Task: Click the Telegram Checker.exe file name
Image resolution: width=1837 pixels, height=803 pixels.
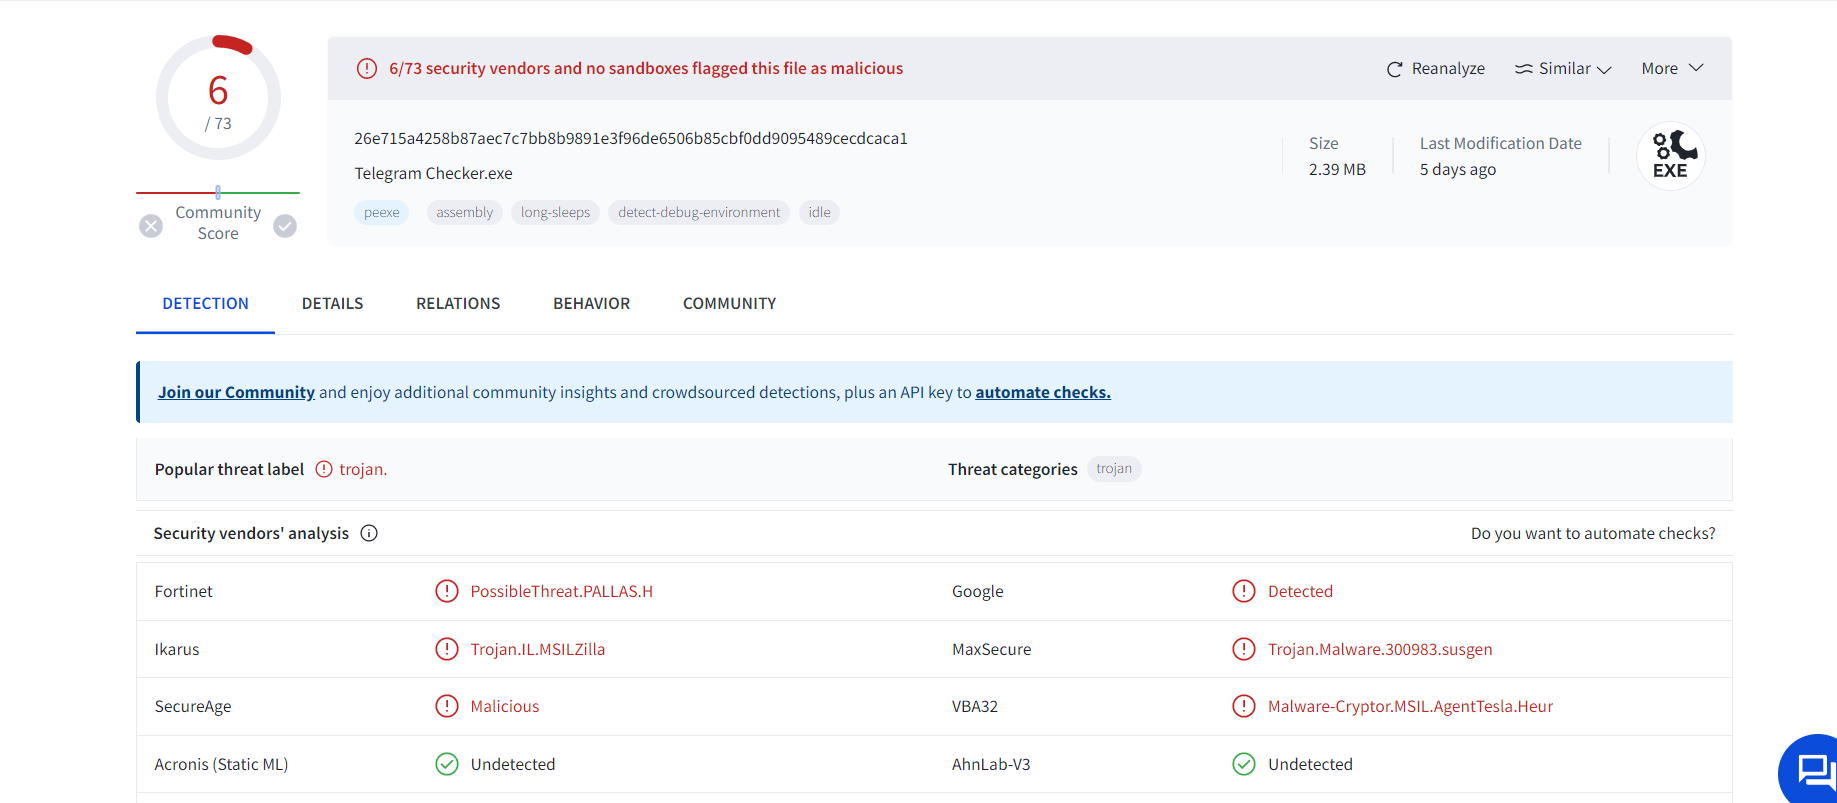Action: click(x=433, y=173)
